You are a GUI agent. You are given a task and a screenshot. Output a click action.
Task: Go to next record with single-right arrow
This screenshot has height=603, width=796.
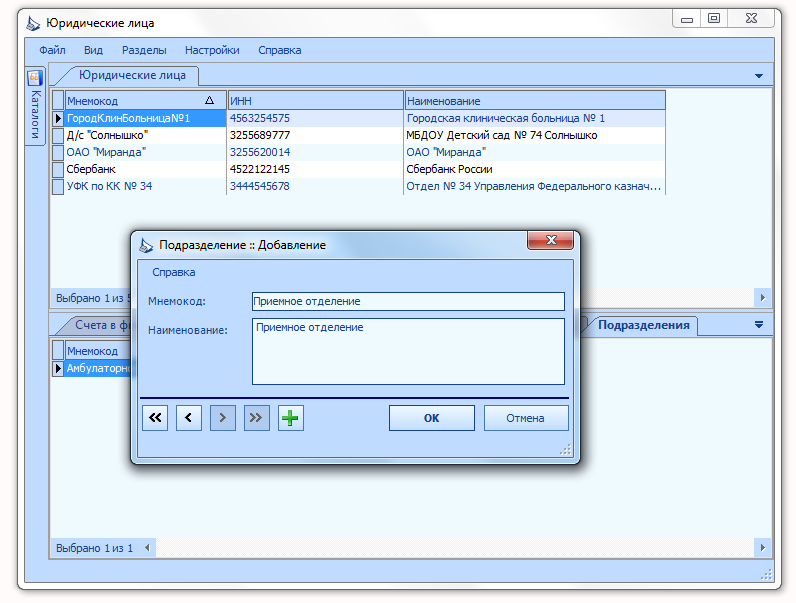point(223,418)
